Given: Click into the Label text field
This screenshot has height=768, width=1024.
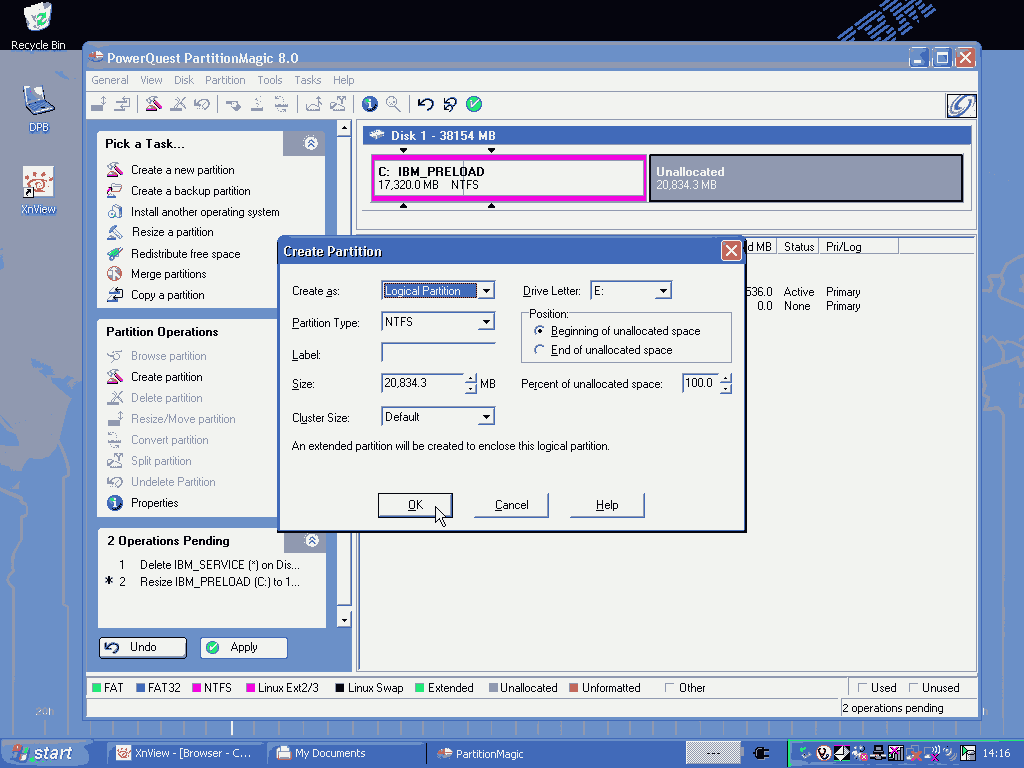Looking at the screenshot, I should pos(438,353).
